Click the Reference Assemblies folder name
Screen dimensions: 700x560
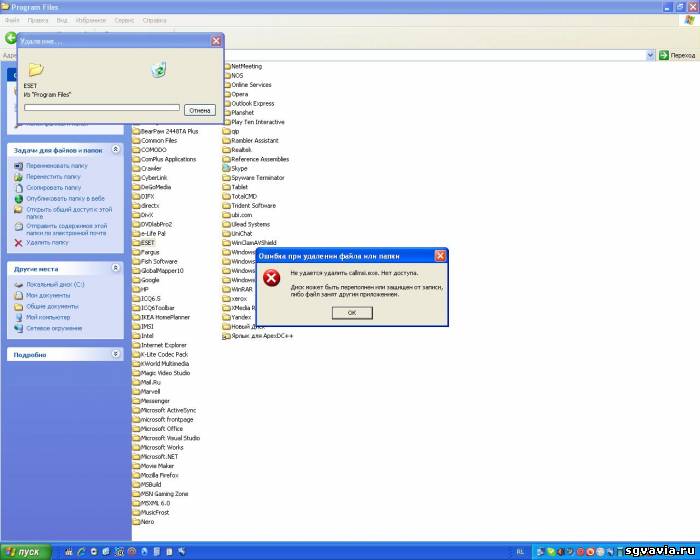[260, 159]
